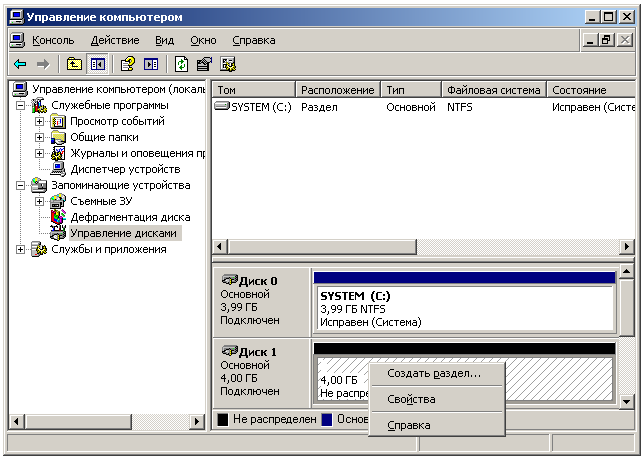Click the Диск 1 drive icon

pos(229,351)
